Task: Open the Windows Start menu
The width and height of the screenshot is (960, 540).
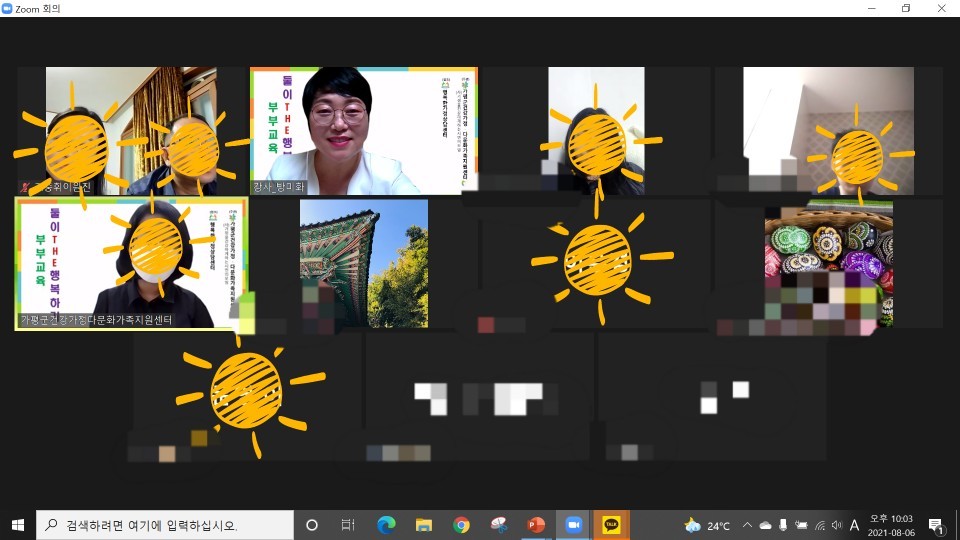Action: click(17, 525)
